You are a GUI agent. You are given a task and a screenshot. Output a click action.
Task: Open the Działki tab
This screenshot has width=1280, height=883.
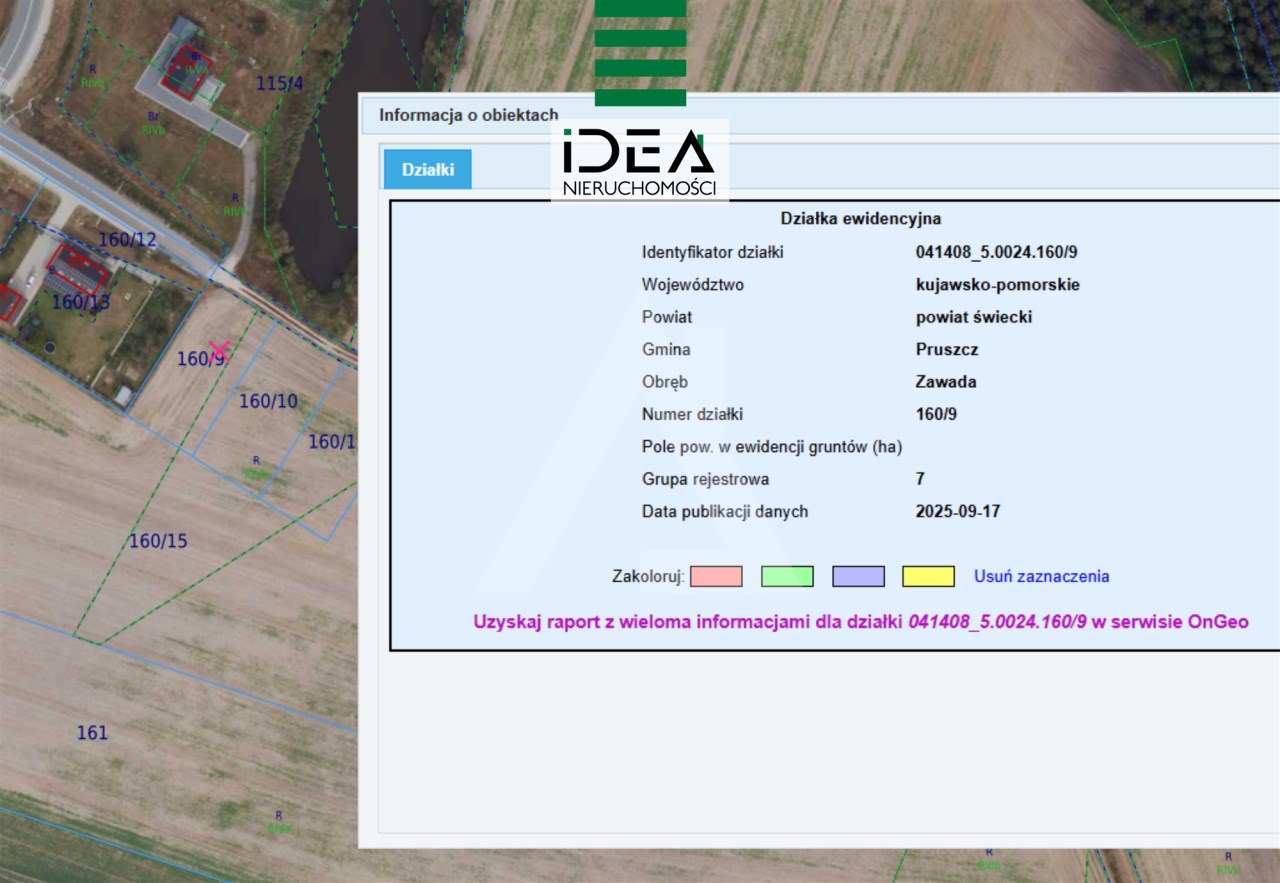[x=427, y=169]
